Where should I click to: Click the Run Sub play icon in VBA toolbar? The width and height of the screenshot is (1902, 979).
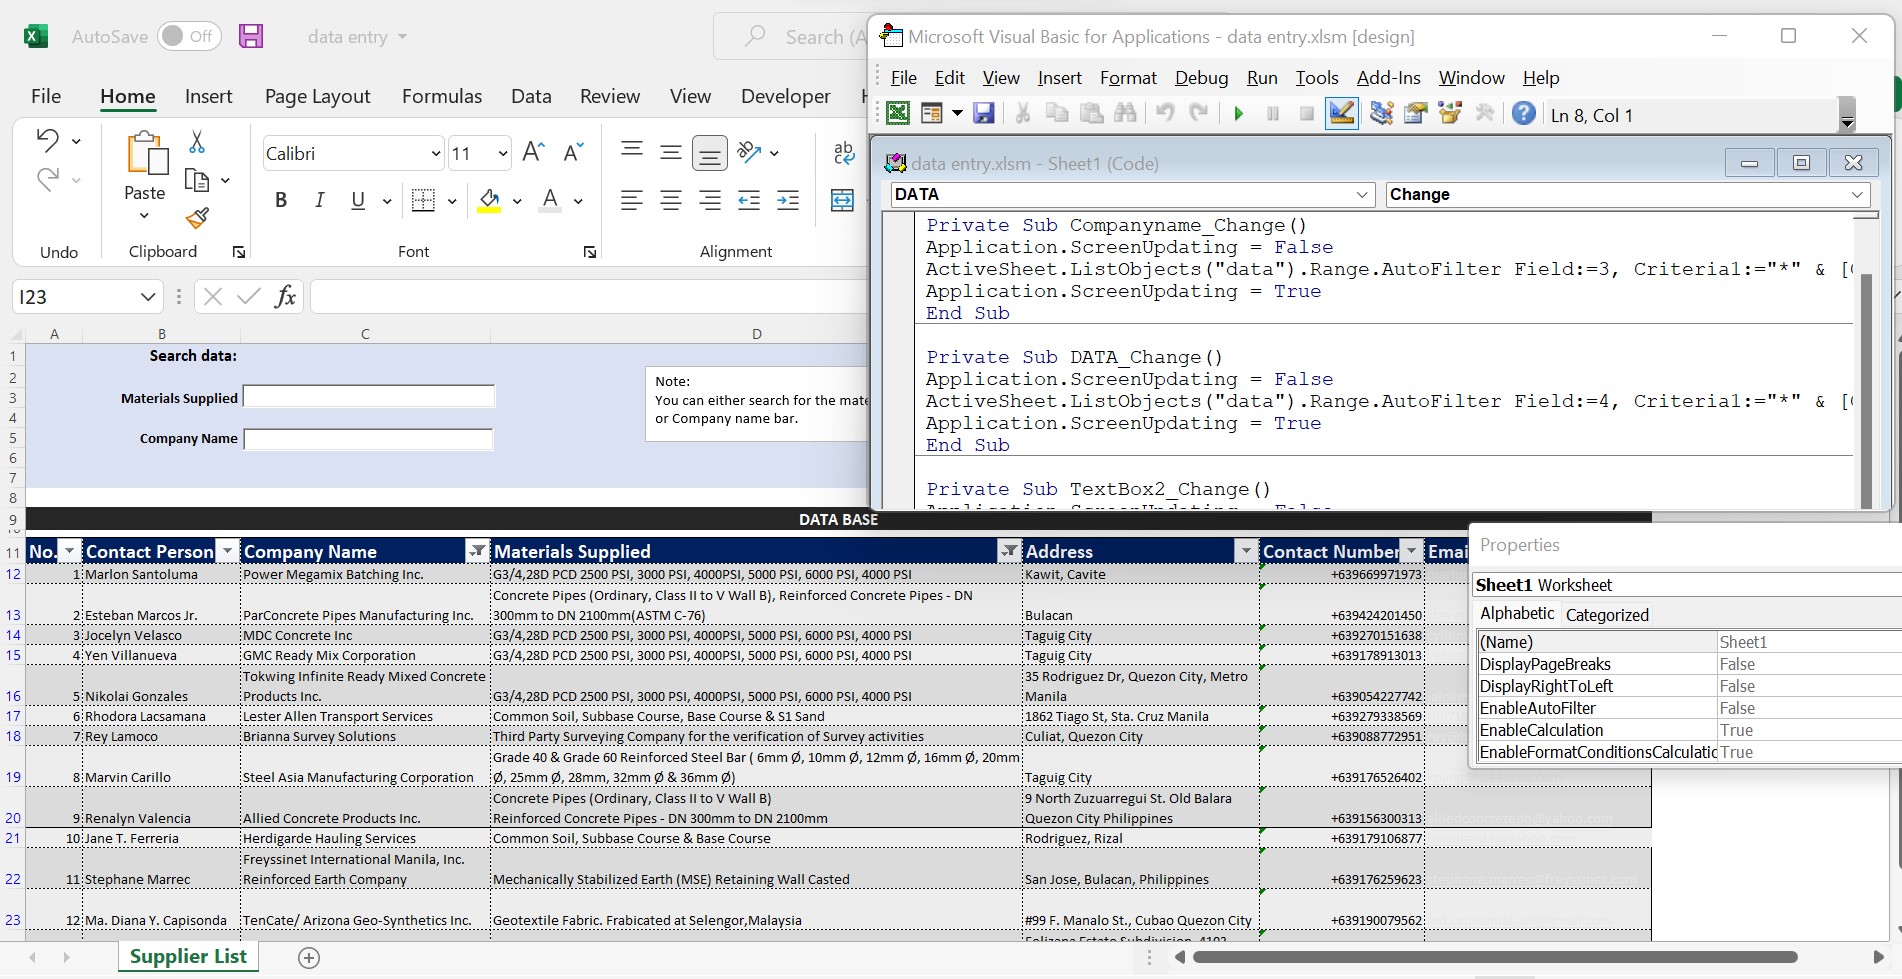click(1238, 114)
